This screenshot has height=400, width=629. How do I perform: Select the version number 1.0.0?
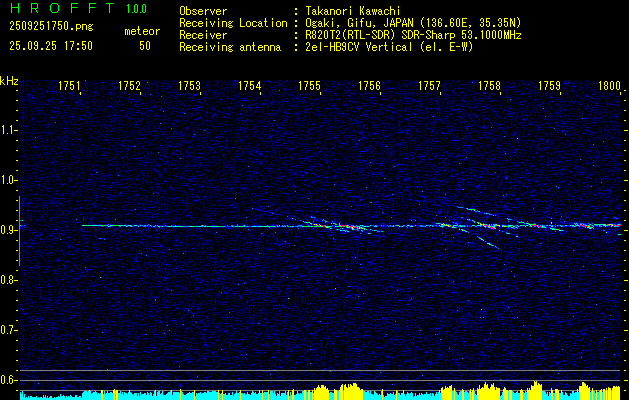(136, 9)
